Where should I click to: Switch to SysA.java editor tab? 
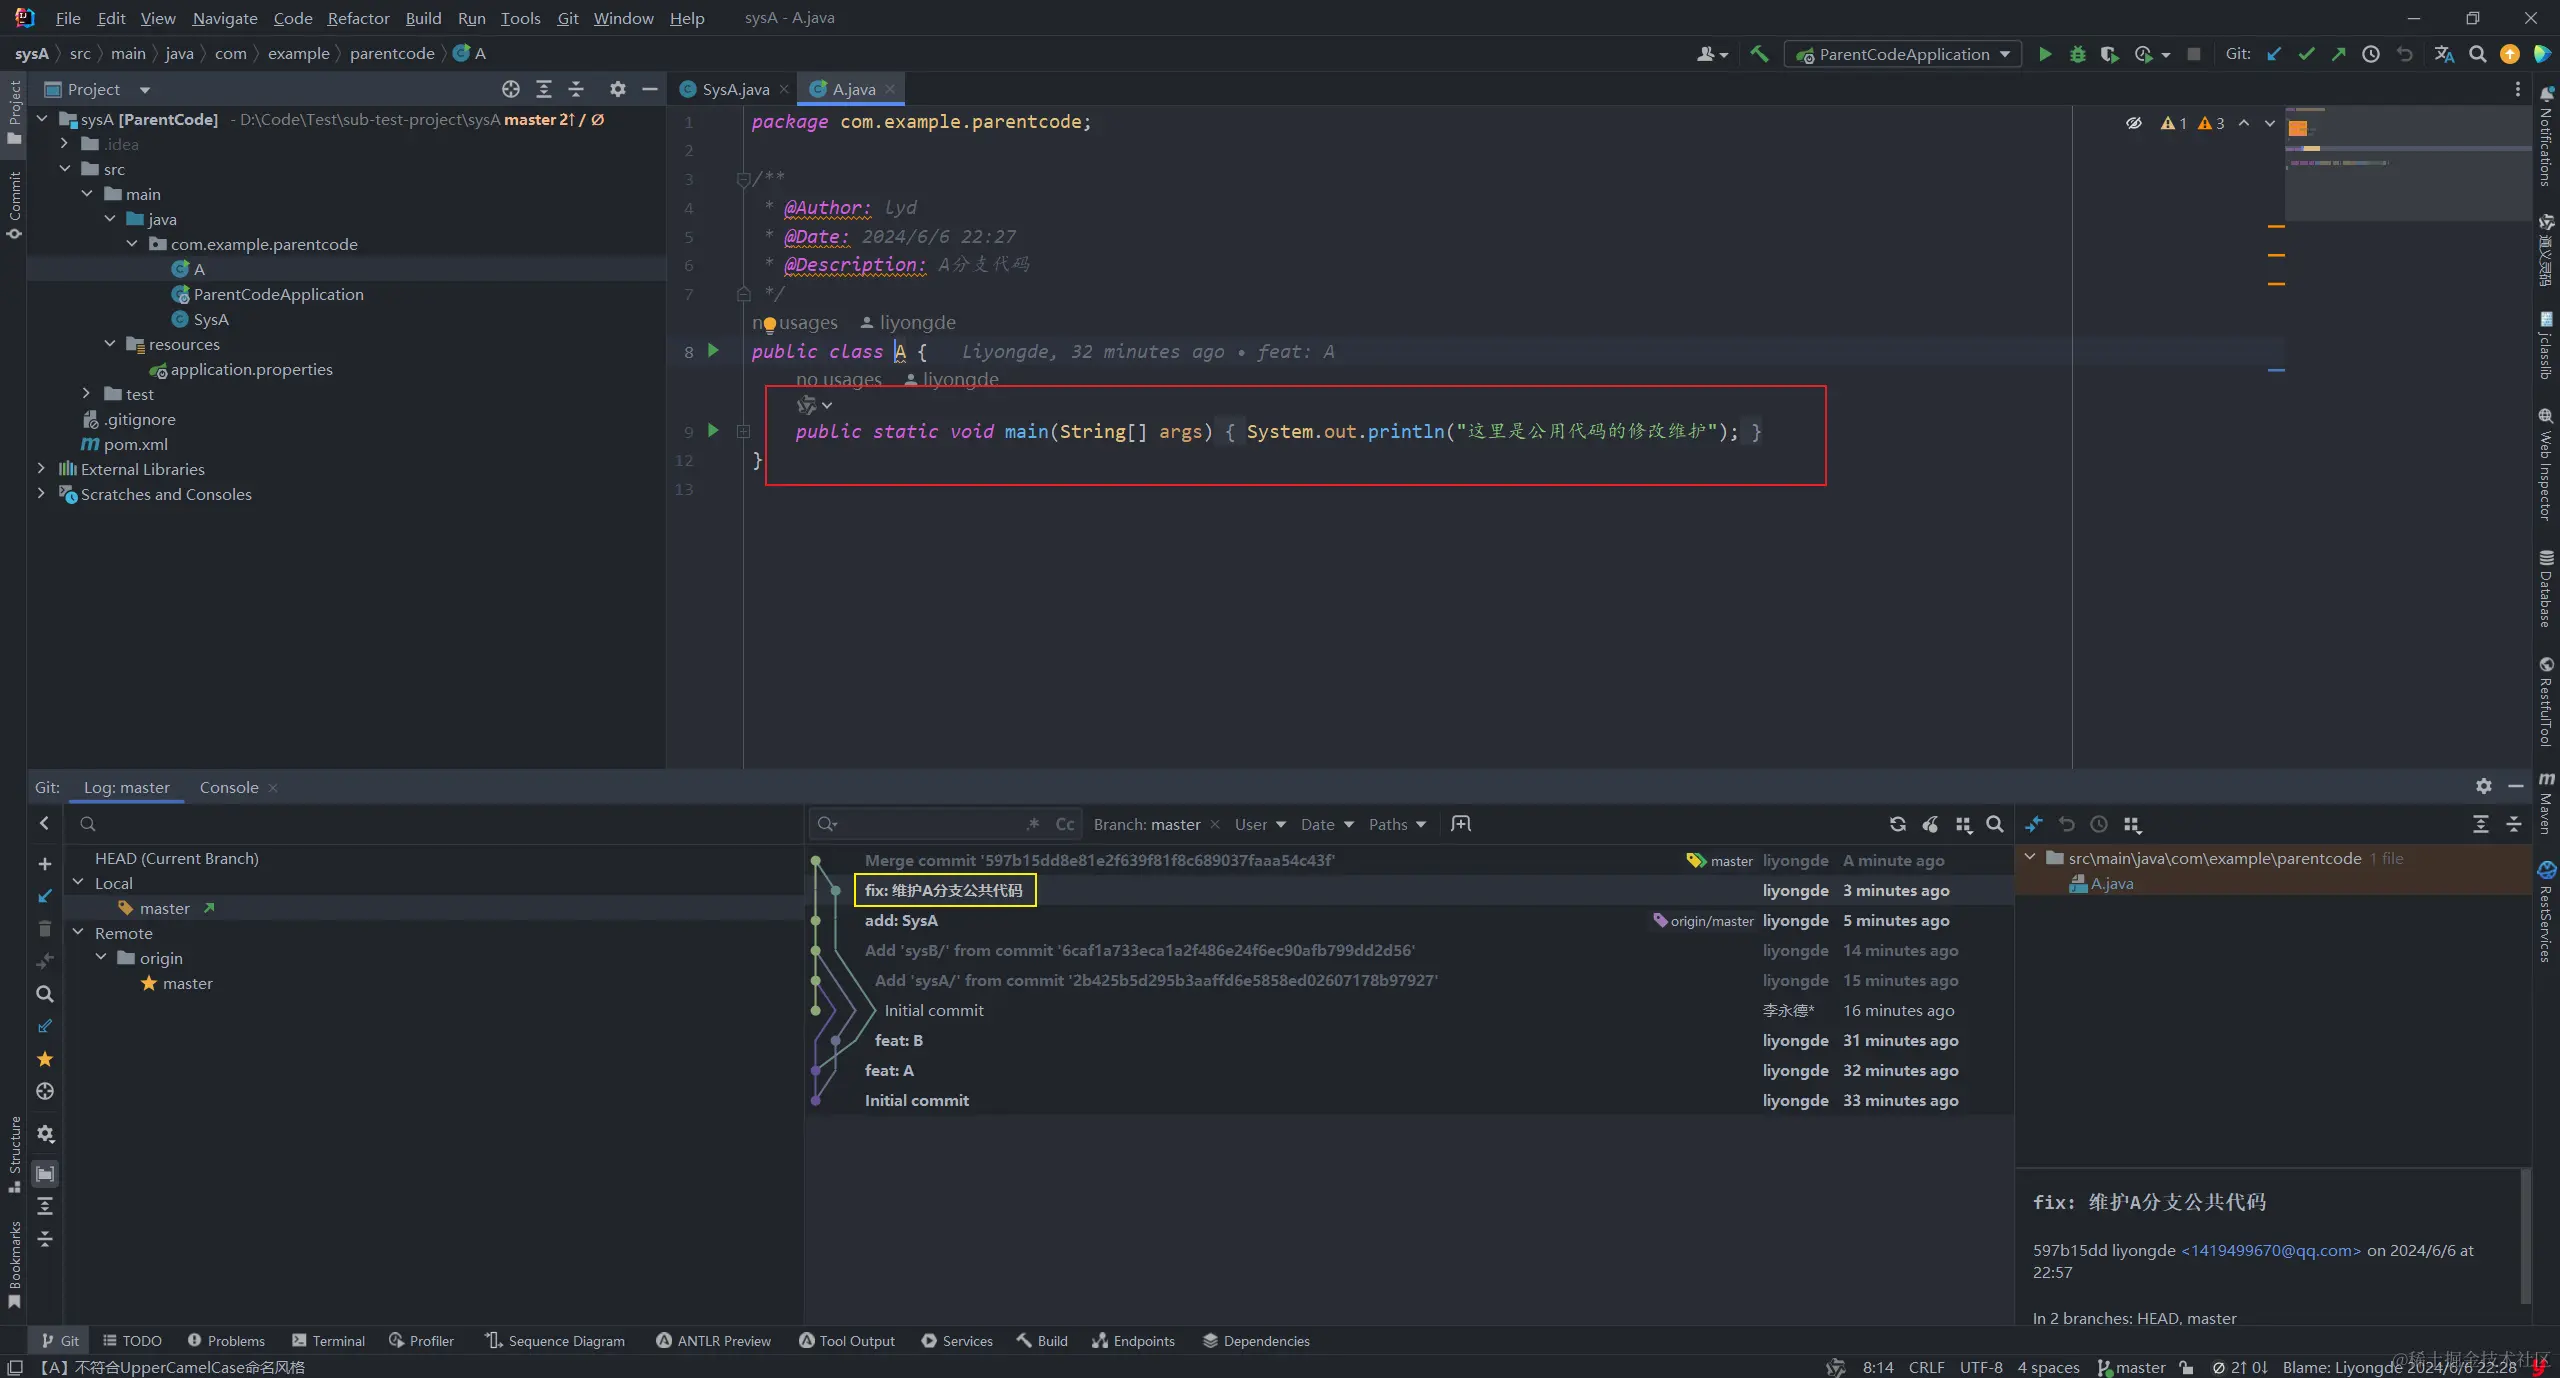tap(735, 89)
